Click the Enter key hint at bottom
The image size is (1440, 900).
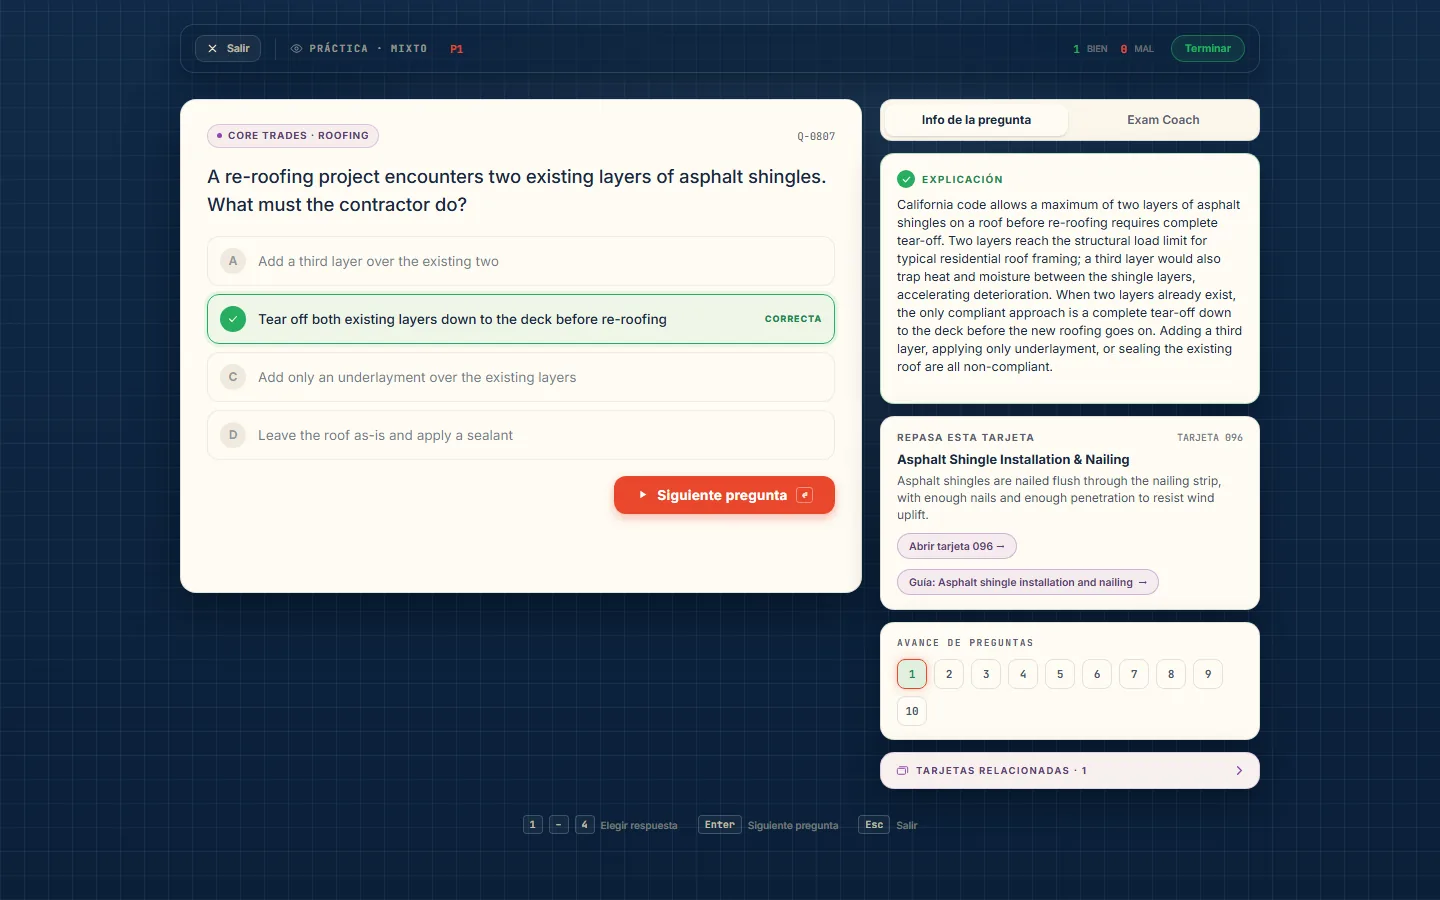pyautogui.click(x=720, y=825)
